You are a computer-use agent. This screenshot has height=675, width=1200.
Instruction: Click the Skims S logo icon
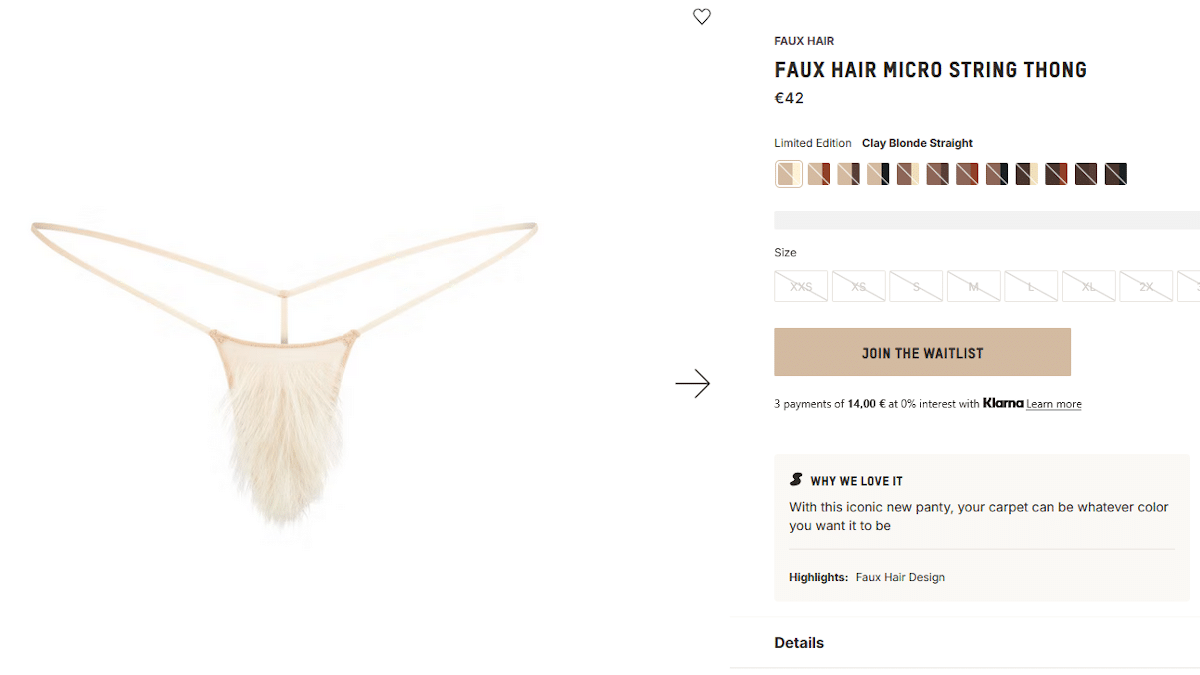796,480
